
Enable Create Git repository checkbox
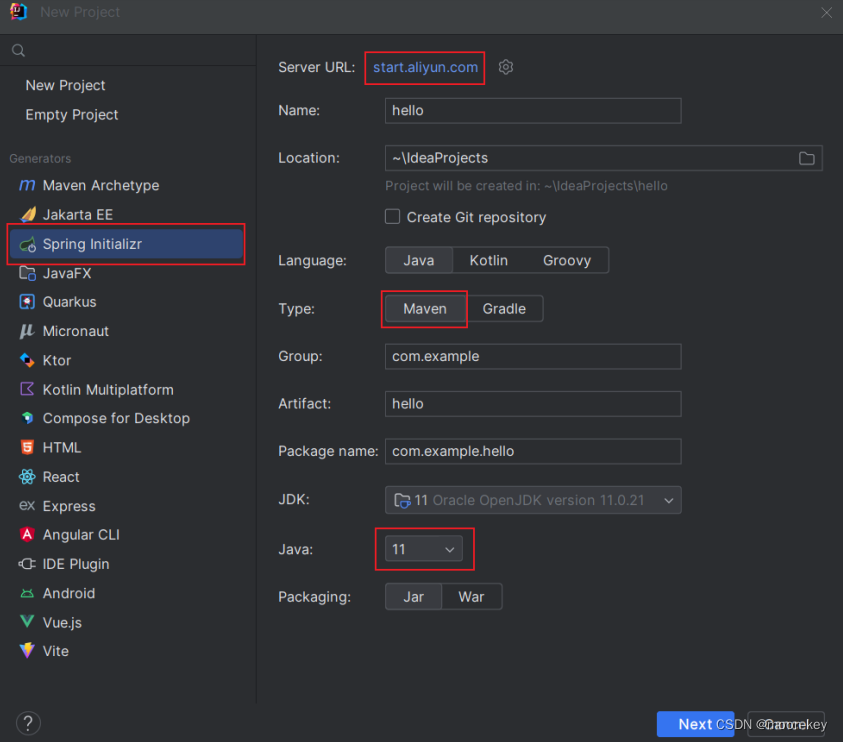pos(392,217)
